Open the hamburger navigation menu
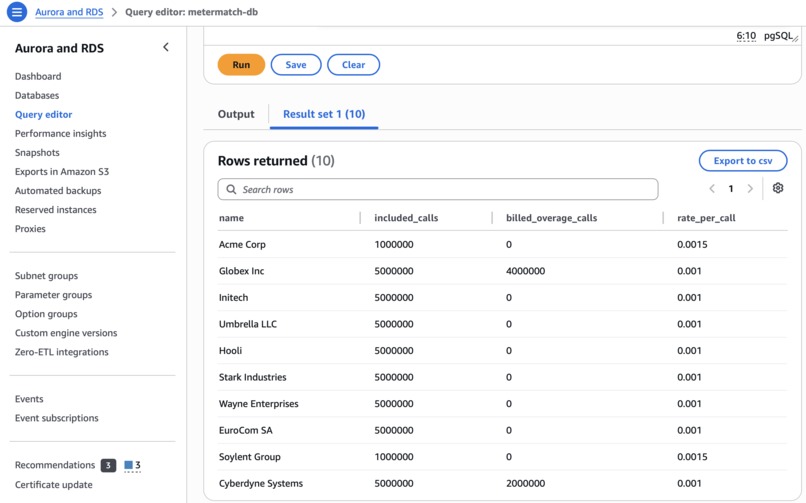 pos(16,12)
